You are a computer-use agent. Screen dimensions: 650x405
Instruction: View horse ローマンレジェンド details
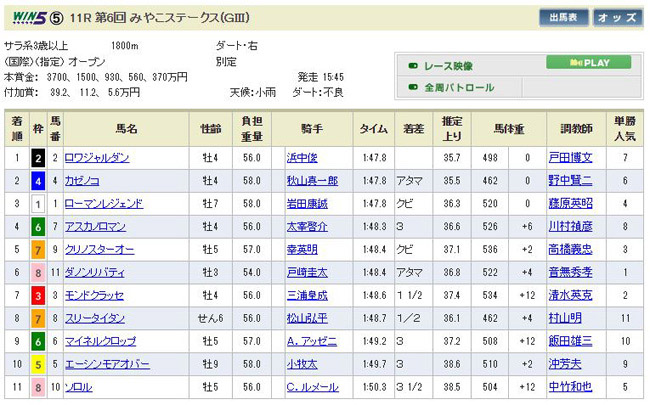tap(103, 204)
